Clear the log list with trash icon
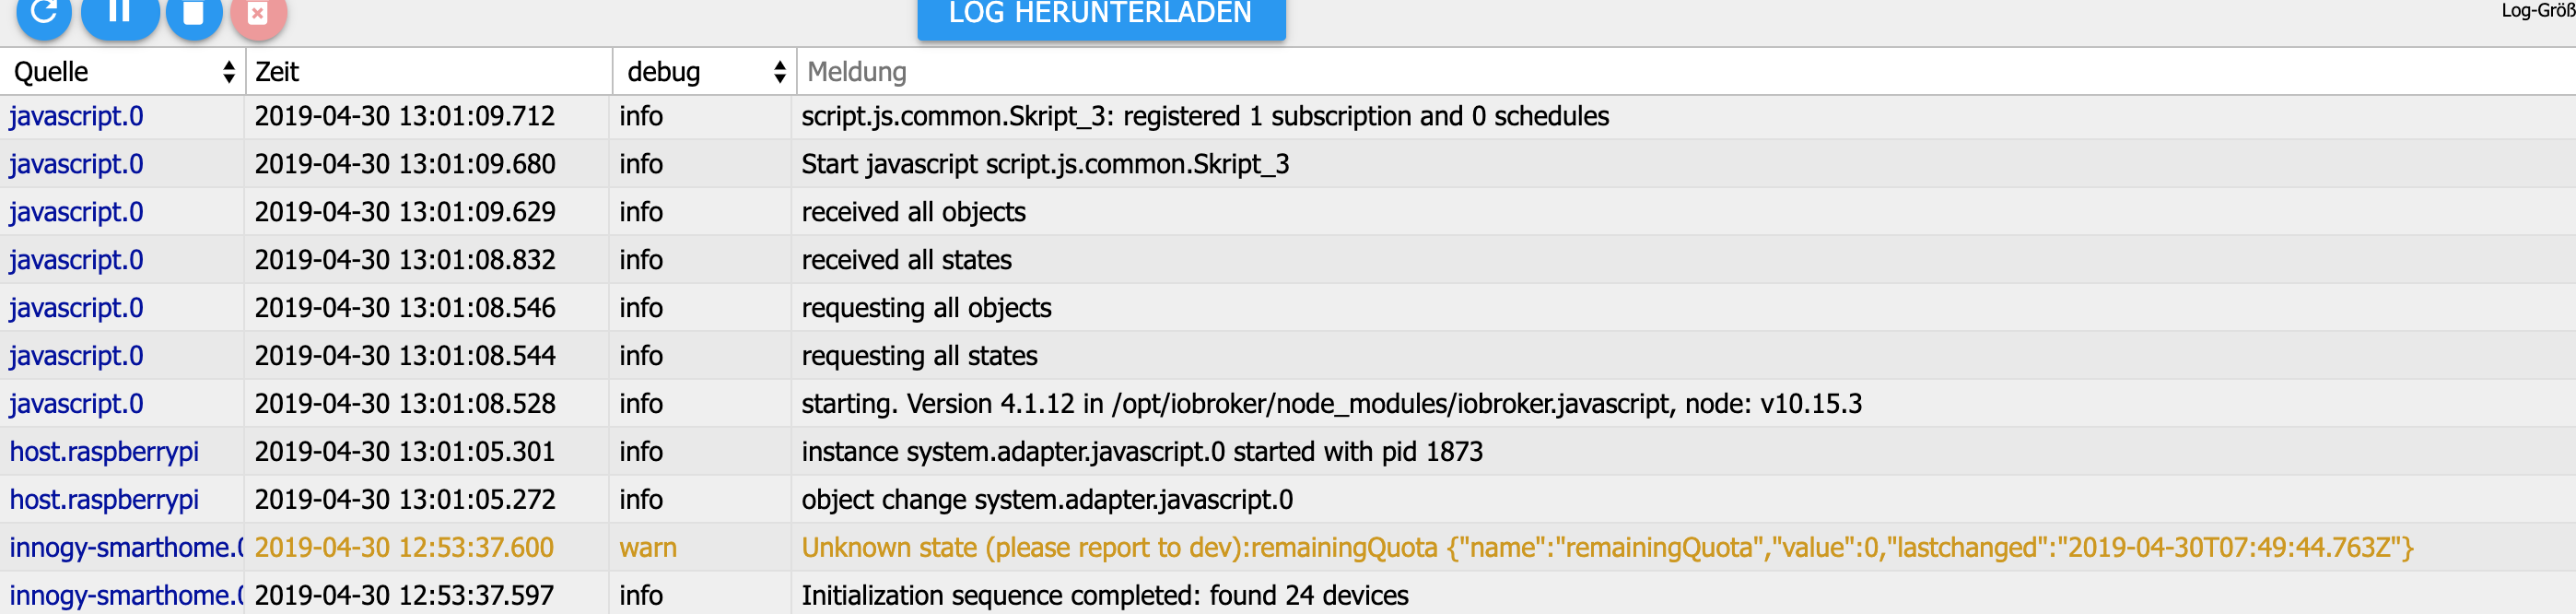The height and width of the screenshot is (614, 2576). pos(194,14)
